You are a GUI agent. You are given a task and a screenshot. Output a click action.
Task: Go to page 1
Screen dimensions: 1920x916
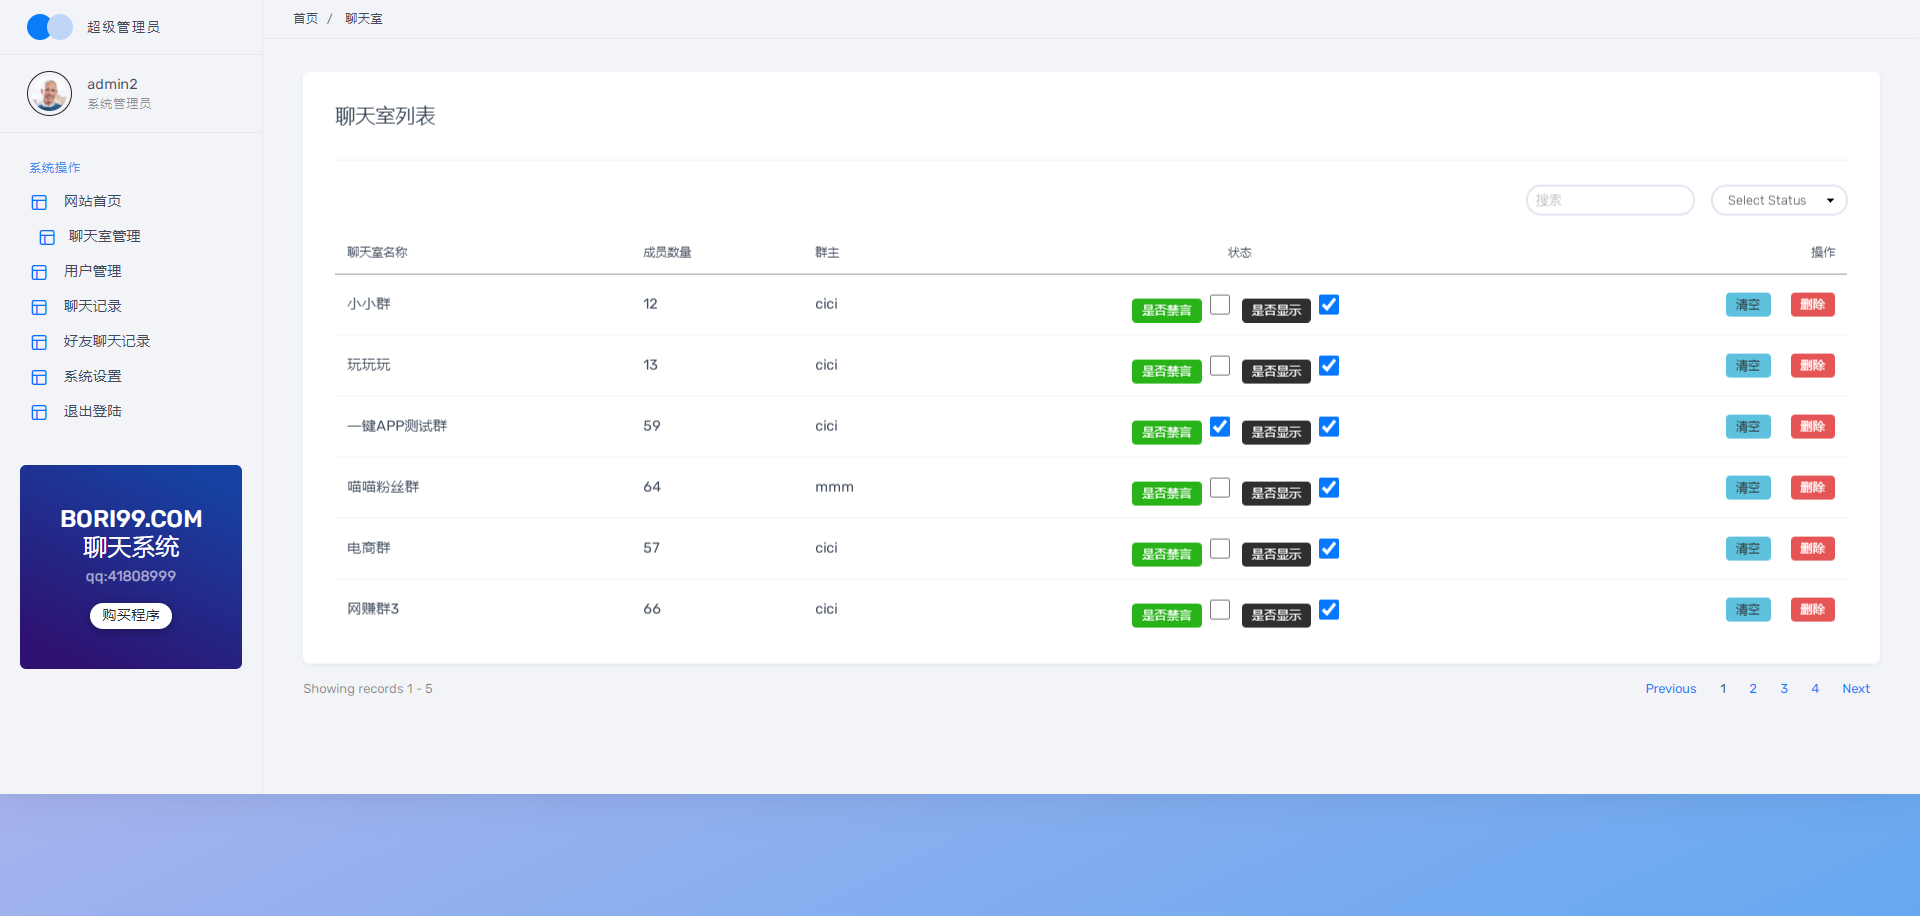click(x=1723, y=689)
